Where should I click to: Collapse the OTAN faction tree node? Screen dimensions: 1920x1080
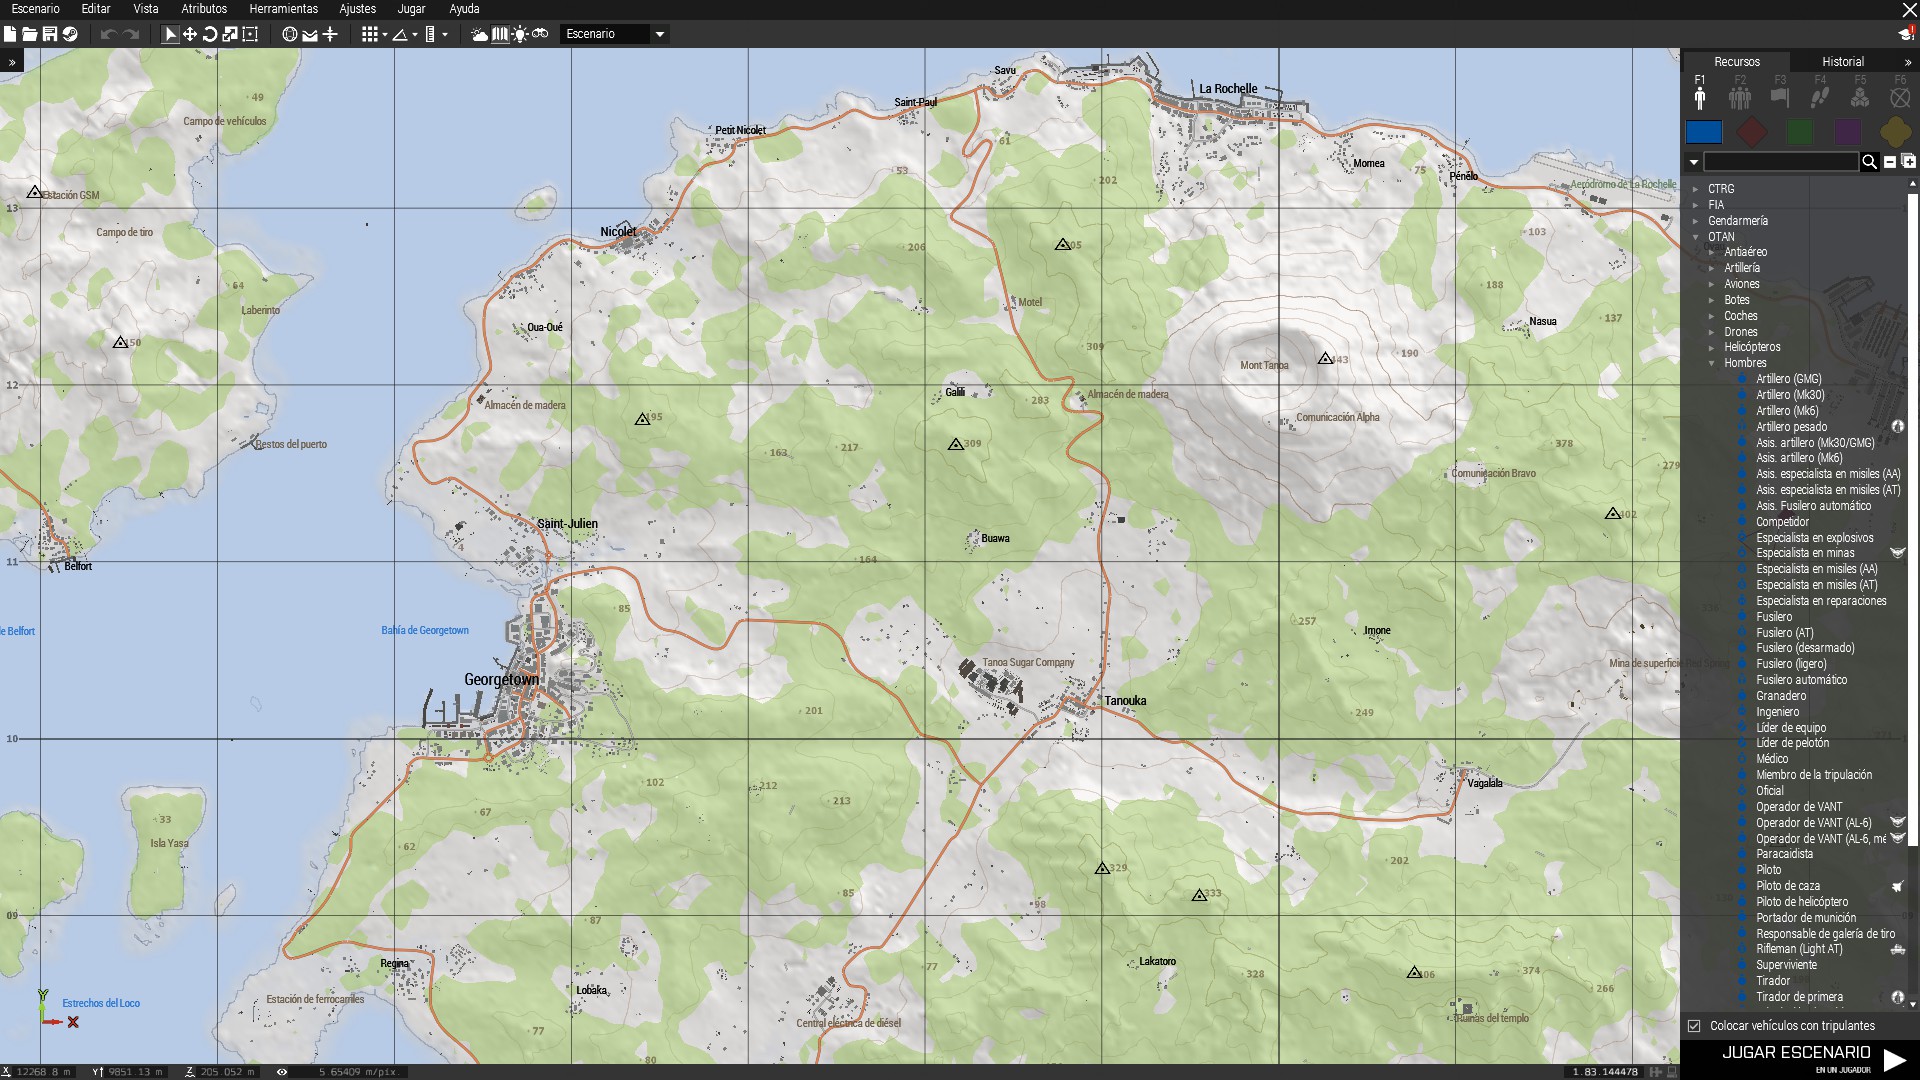pos(1695,237)
